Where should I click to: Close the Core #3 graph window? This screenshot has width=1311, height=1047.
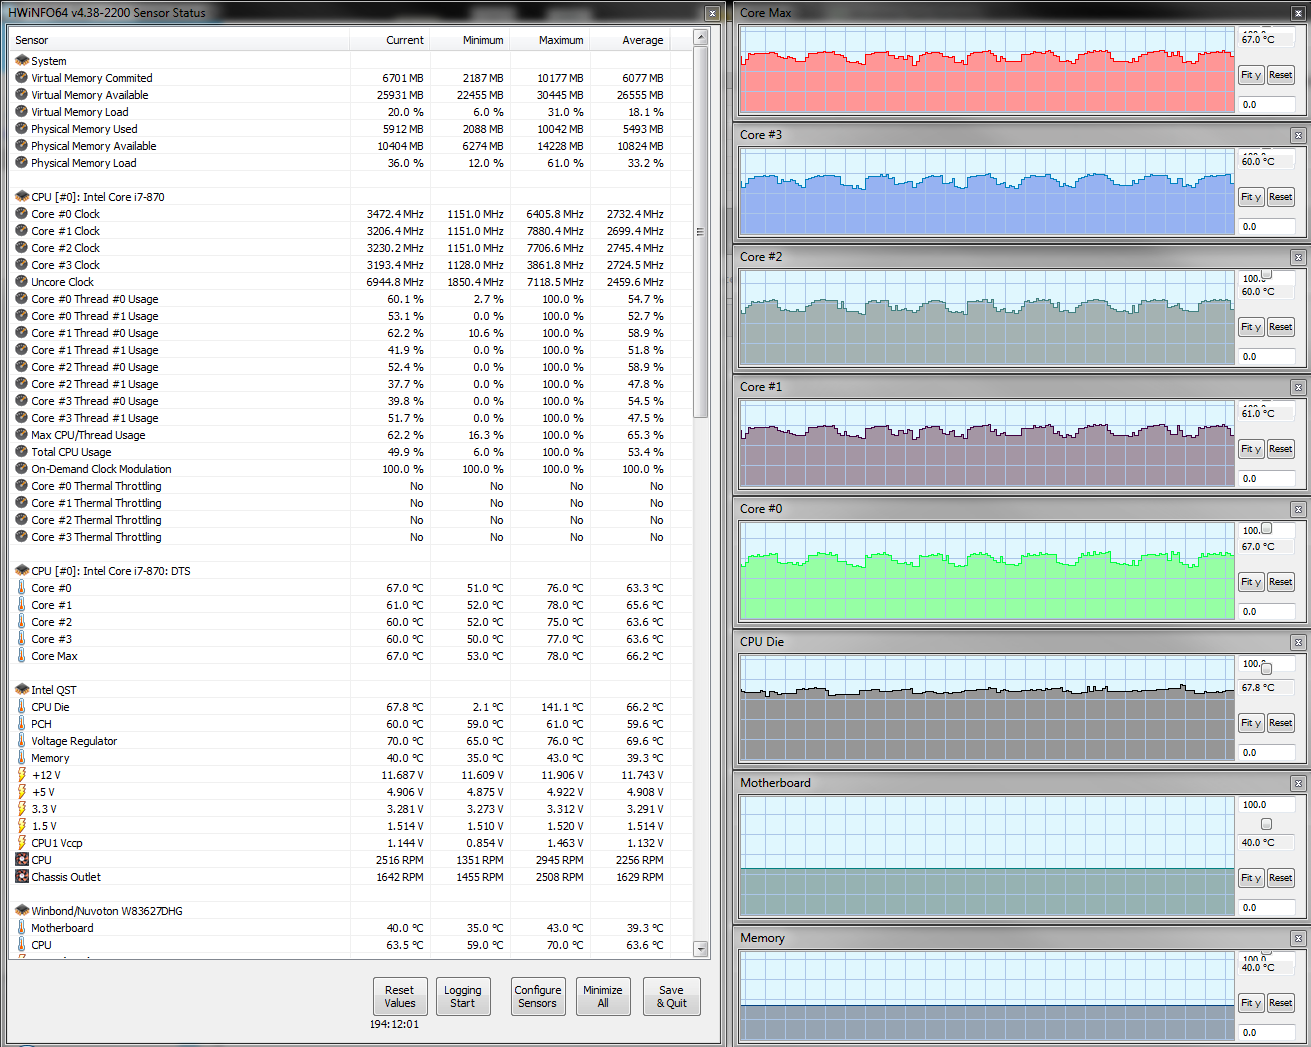coord(1298,135)
